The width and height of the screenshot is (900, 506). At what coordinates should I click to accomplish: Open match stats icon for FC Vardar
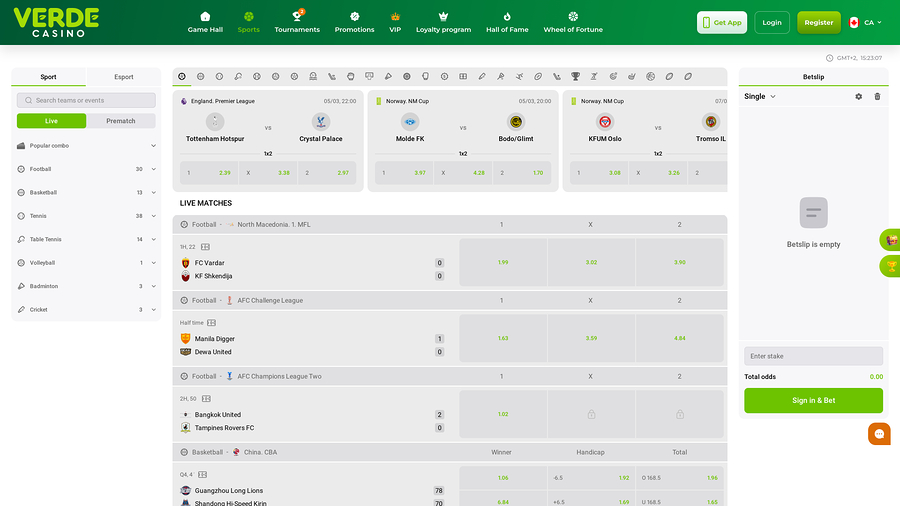pos(205,247)
